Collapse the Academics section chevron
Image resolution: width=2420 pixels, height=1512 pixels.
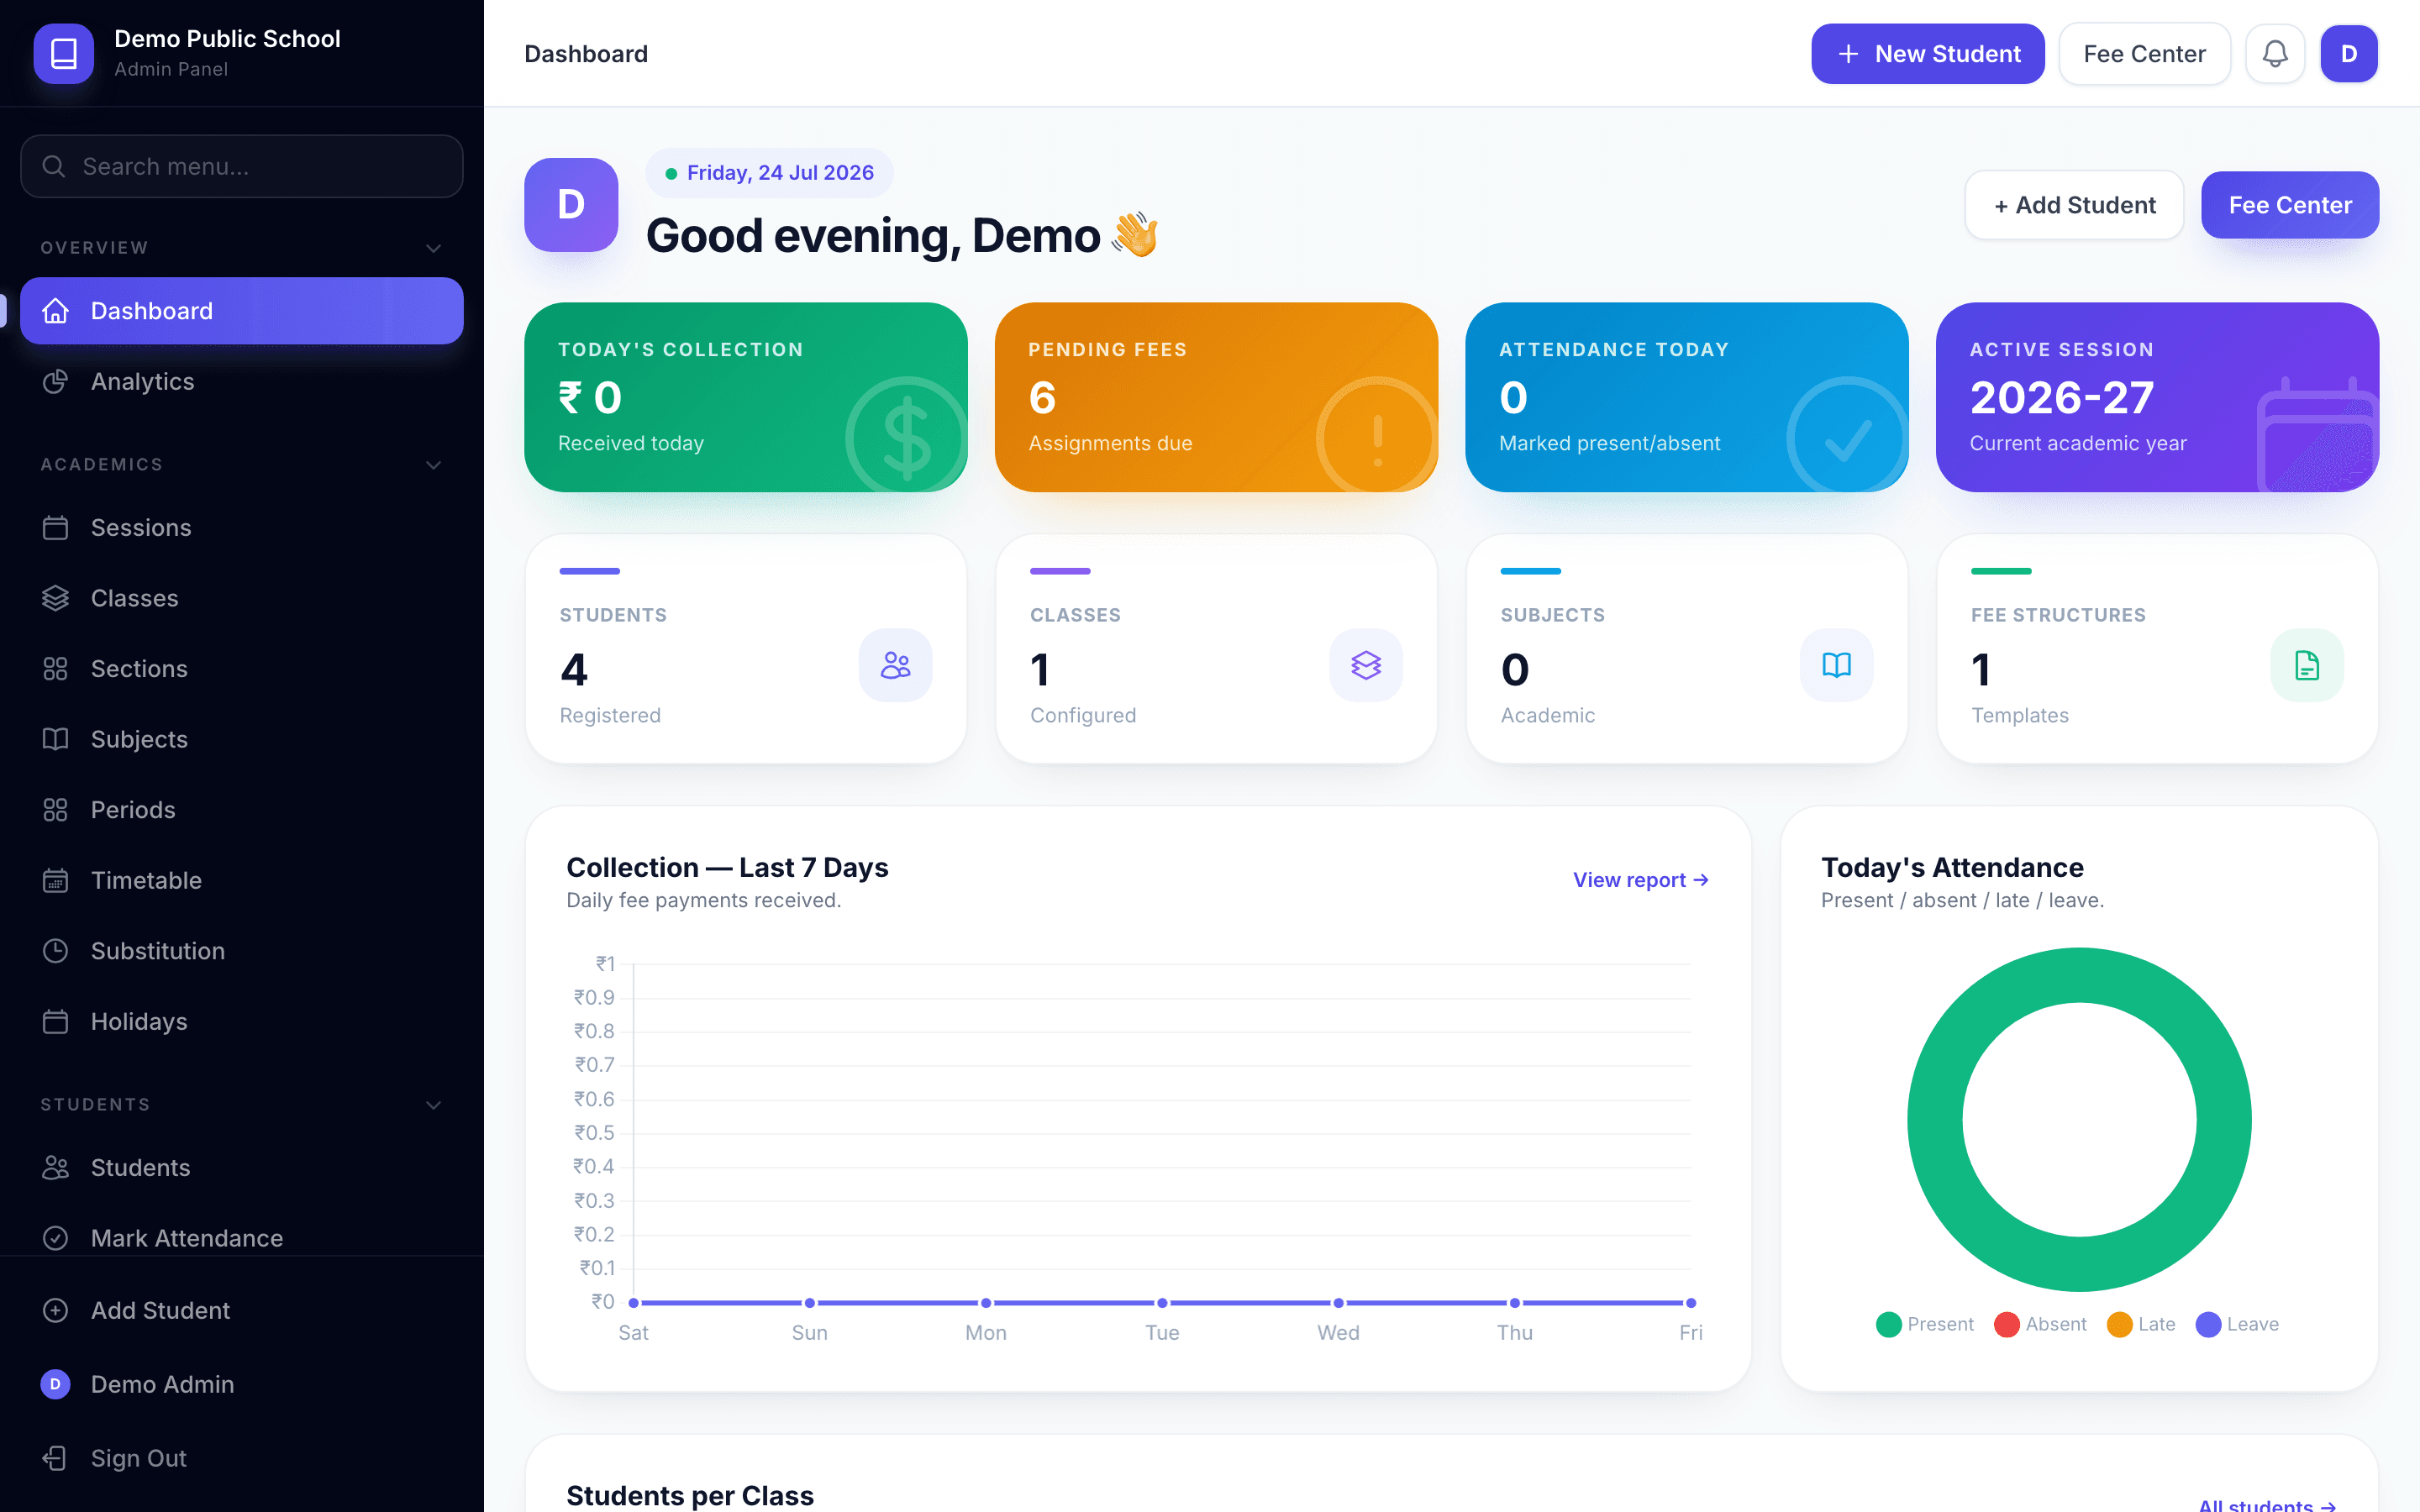pyautogui.click(x=434, y=465)
